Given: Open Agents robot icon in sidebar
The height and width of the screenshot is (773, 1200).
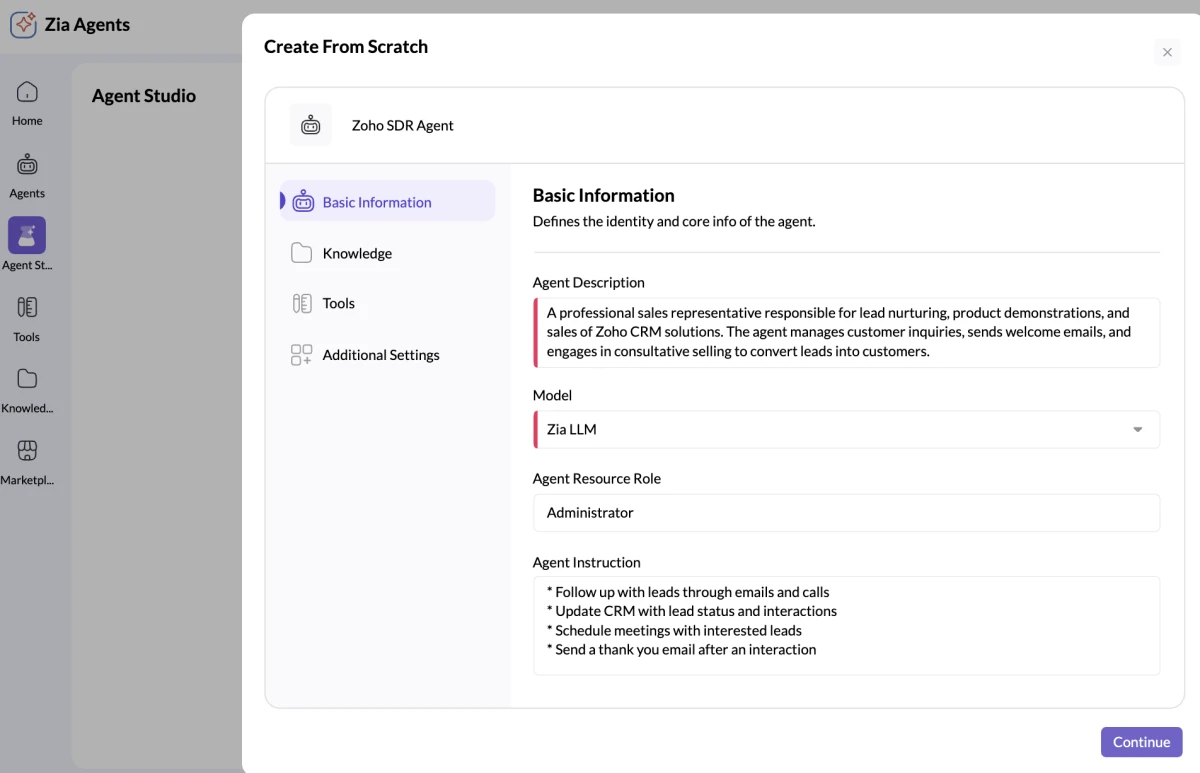Looking at the screenshot, I should (x=27, y=165).
